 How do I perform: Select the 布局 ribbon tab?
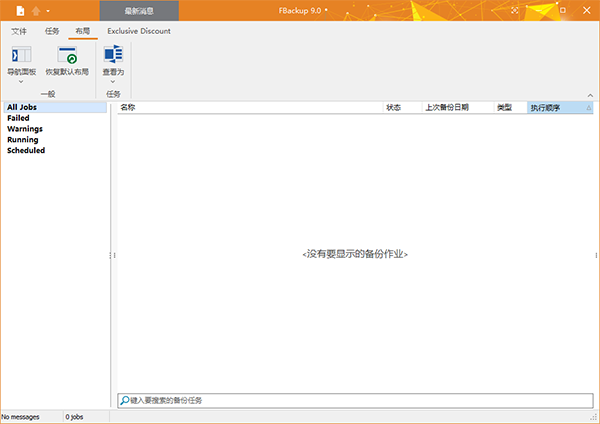point(83,31)
